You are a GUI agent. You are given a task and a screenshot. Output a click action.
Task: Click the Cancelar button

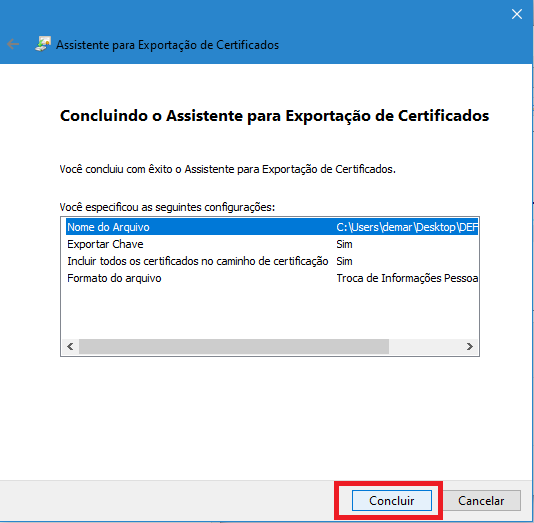click(x=481, y=501)
